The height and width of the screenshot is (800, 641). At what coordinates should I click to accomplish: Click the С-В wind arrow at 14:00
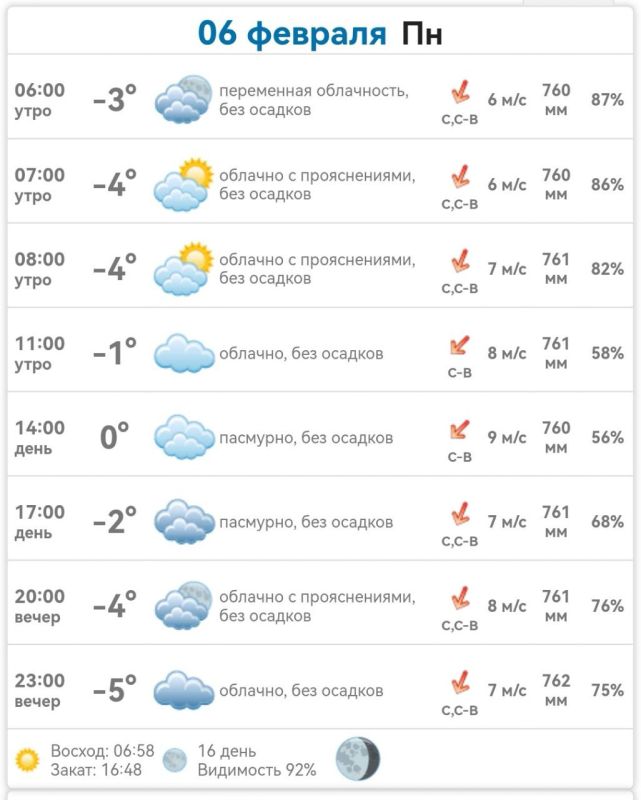(x=459, y=430)
